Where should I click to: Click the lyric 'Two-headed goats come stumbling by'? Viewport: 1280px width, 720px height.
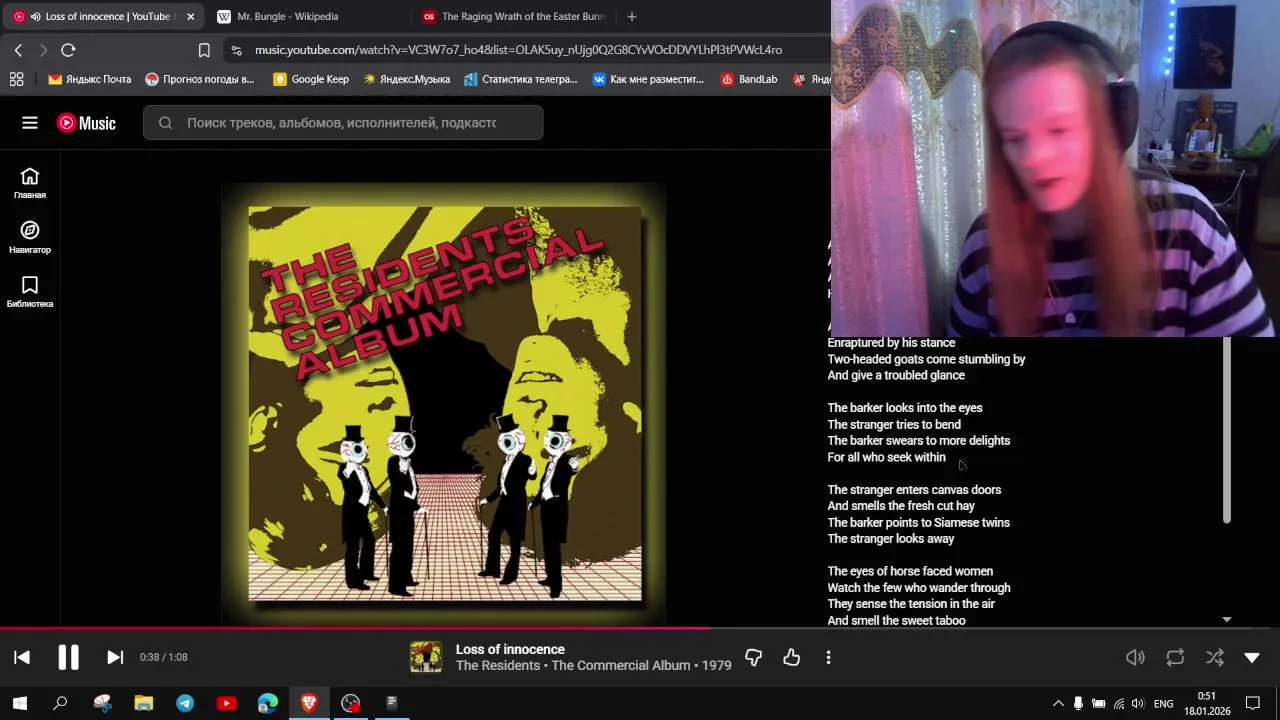pos(926,359)
